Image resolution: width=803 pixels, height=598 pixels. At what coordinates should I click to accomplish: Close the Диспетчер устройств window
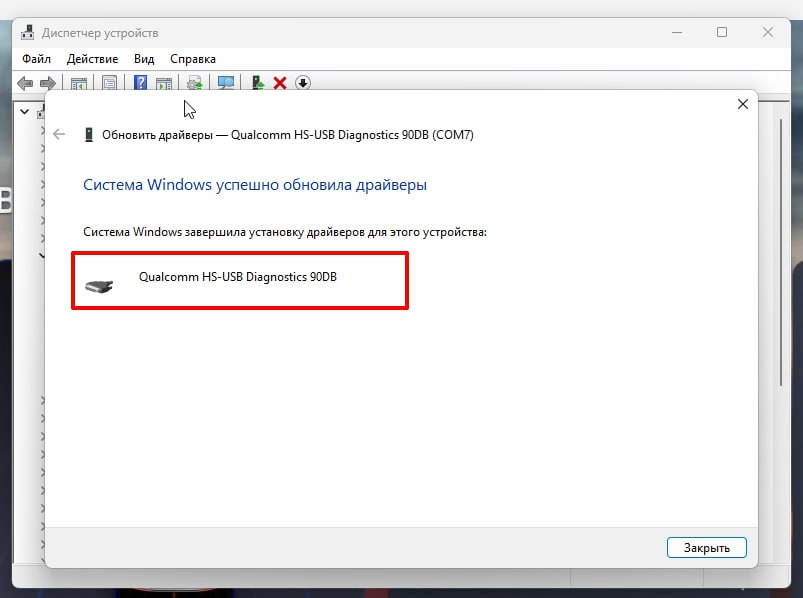768,32
